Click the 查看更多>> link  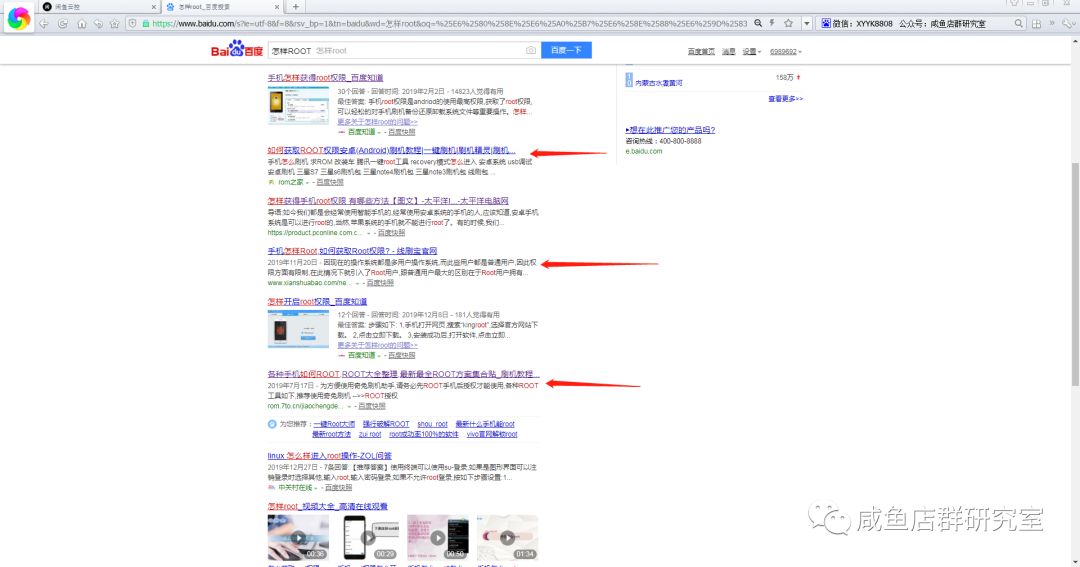(x=785, y=99)
